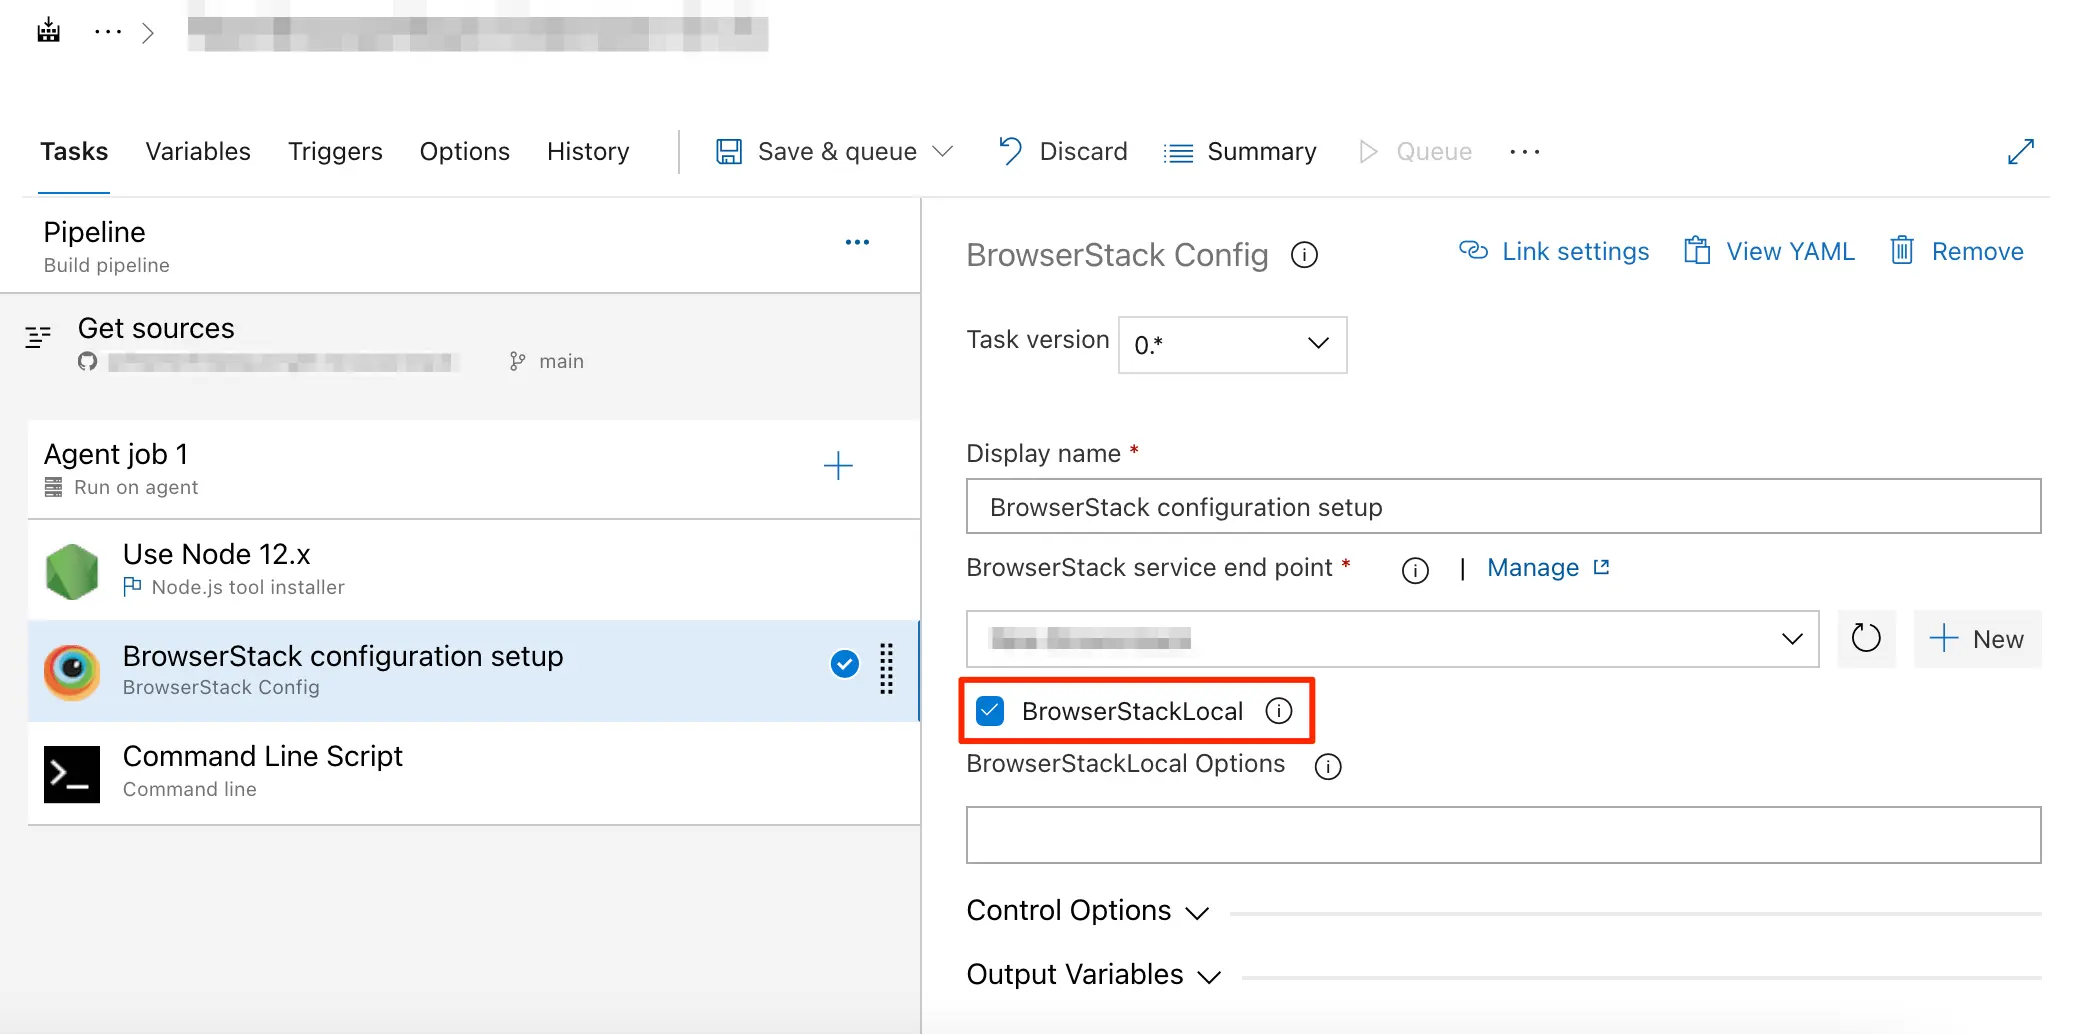Open the BrowserStack service end point dropdown
The image size is (2084, 1034).
click(x=1392, y=639)
